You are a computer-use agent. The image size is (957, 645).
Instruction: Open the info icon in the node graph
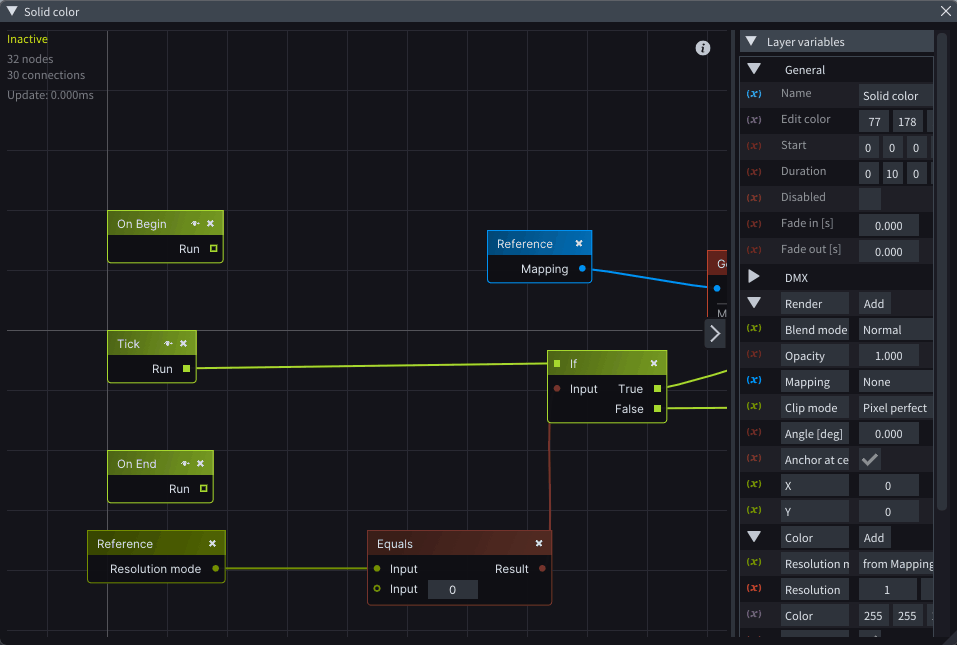click(702, 48)
